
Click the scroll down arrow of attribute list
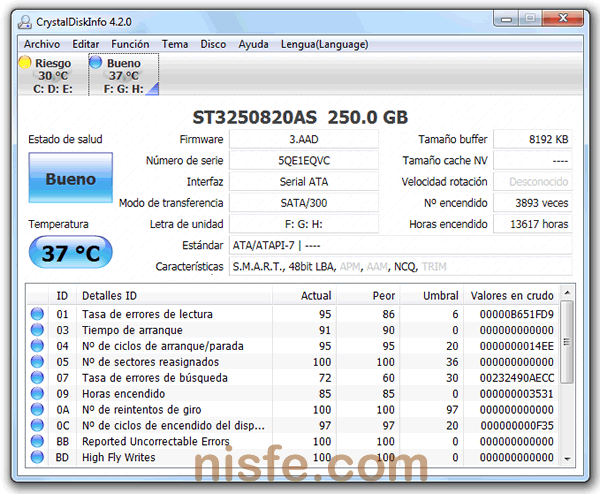[567, 458]
